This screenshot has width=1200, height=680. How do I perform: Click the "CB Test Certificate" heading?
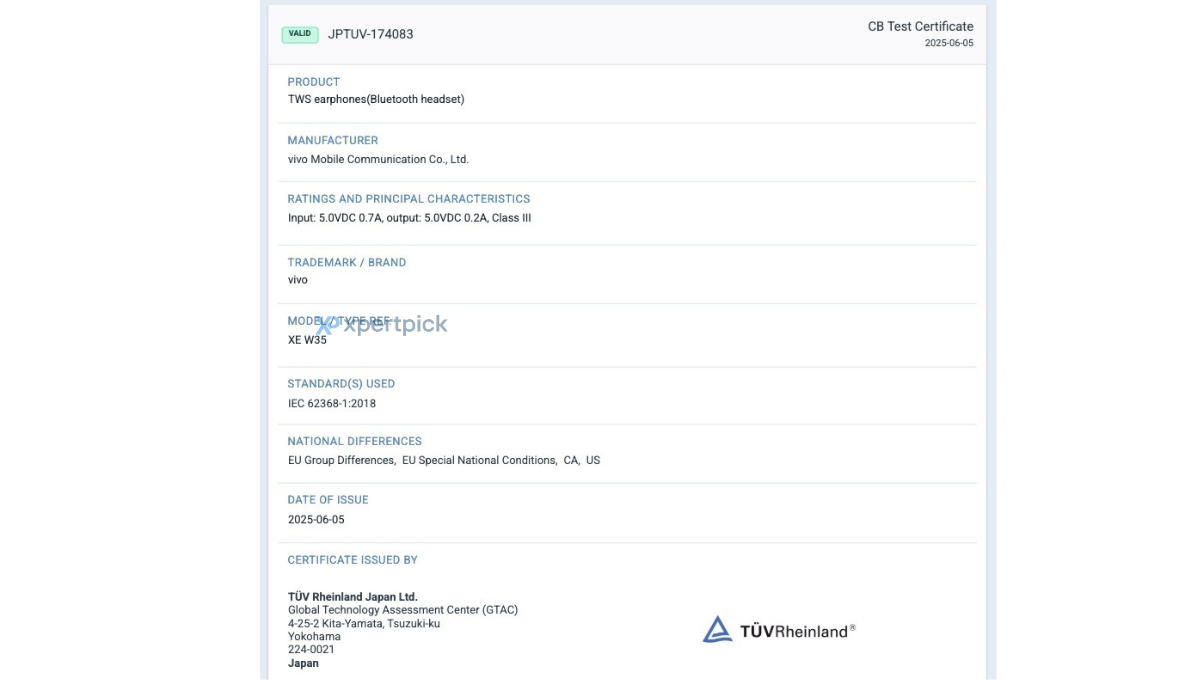point(920,27)
